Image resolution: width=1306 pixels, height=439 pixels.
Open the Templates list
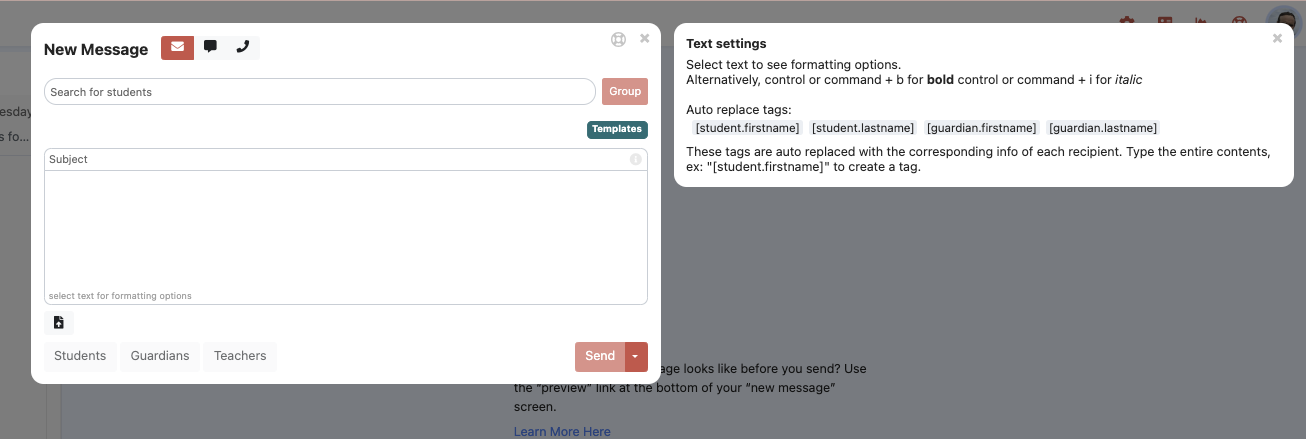(617, 130)
